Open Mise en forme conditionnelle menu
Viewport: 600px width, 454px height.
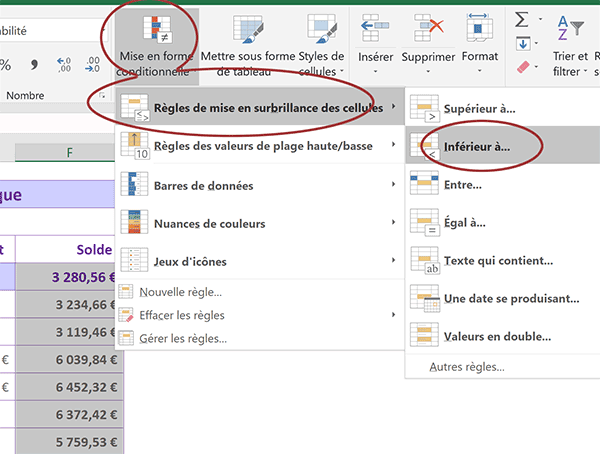[157, 46]
